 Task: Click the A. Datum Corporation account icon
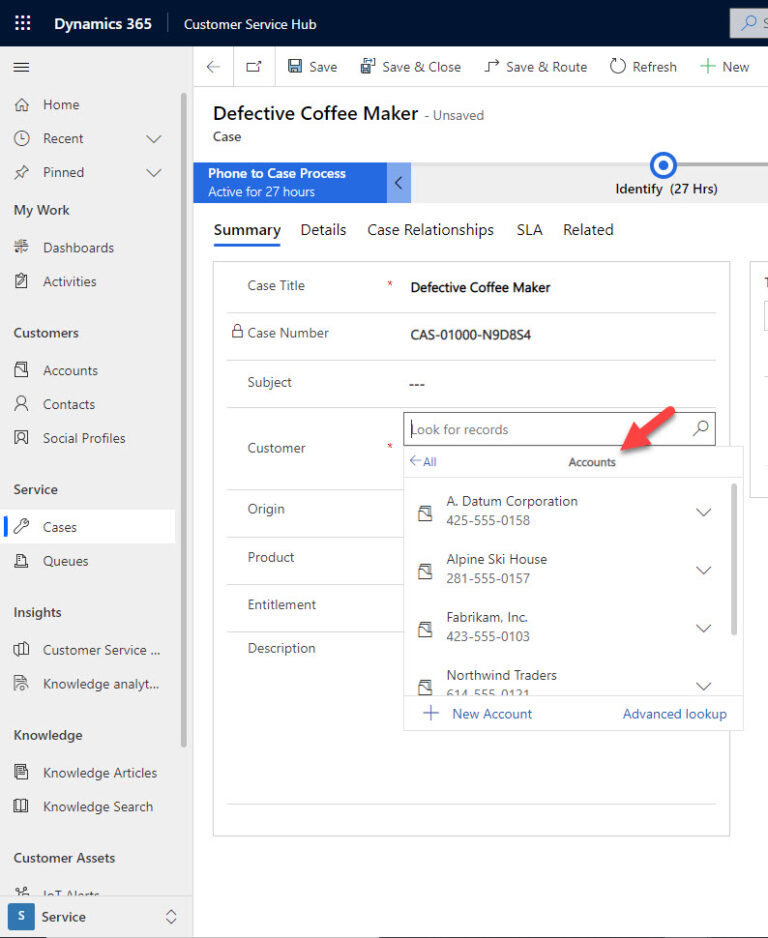[425, 513]
